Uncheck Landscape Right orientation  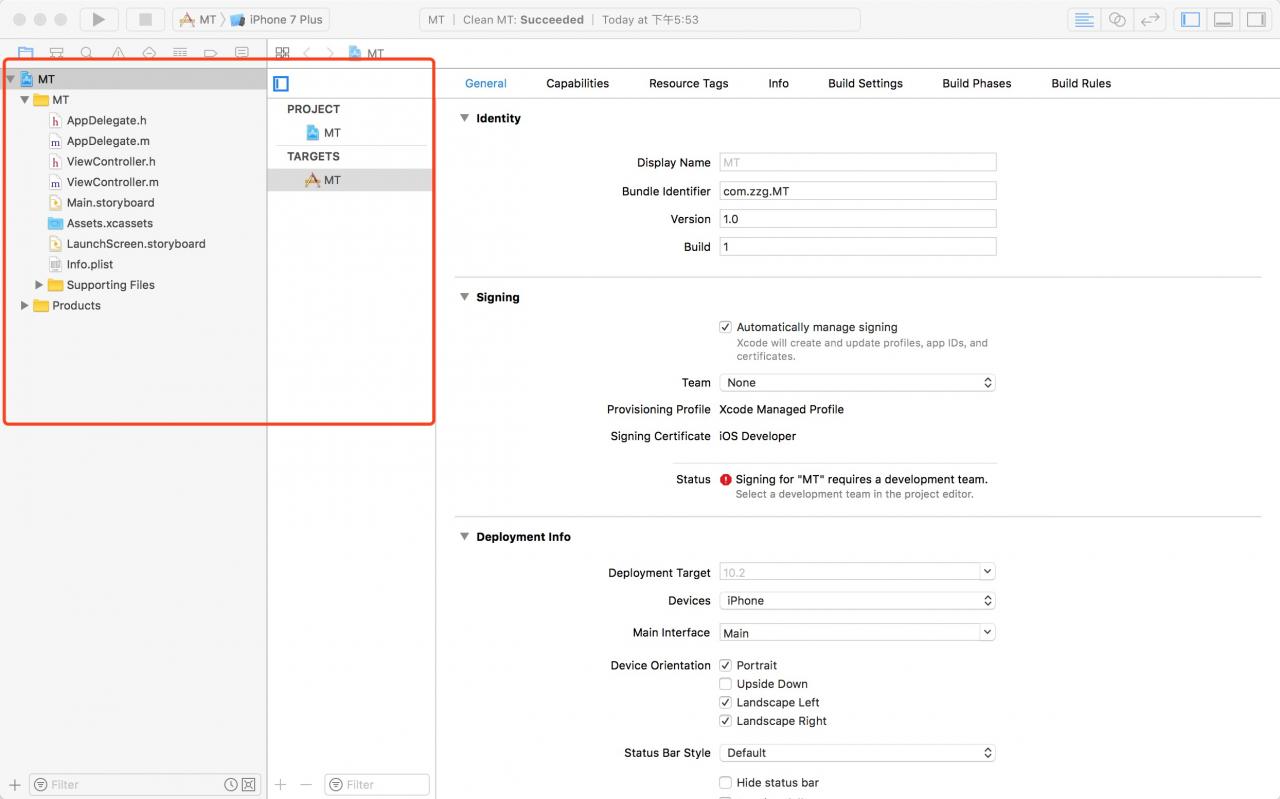[x=725, y=721]
